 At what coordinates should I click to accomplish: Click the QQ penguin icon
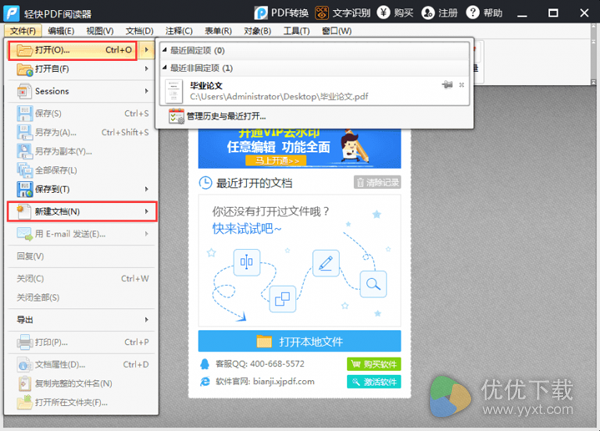pyautogui.click(x=205, y=364)
